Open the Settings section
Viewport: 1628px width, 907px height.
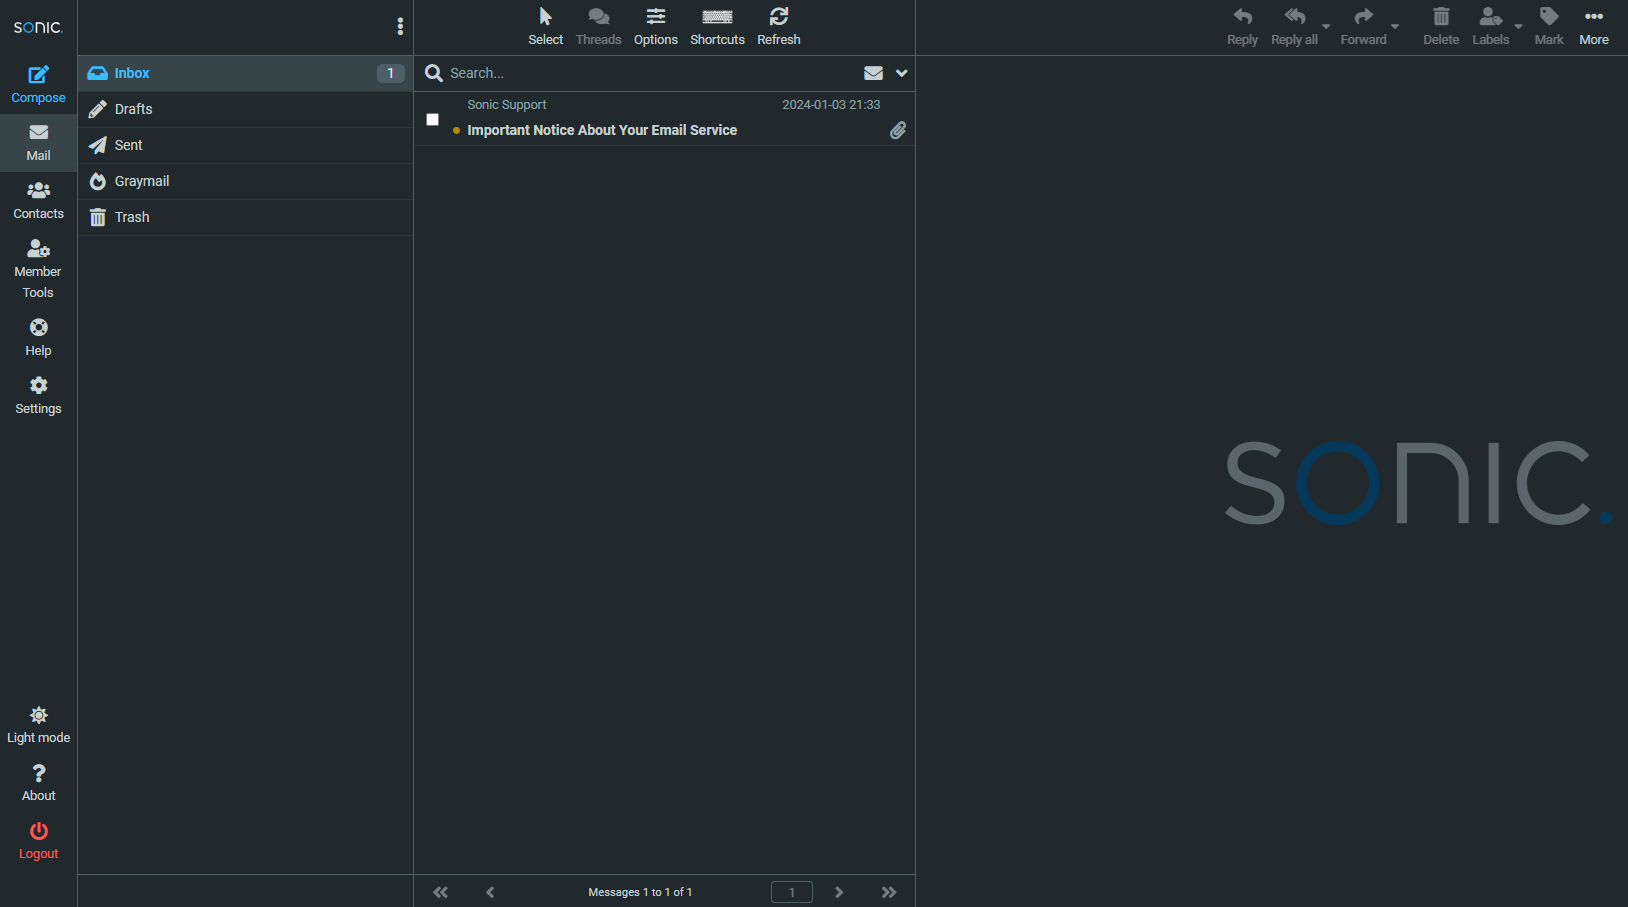[38, 395]
